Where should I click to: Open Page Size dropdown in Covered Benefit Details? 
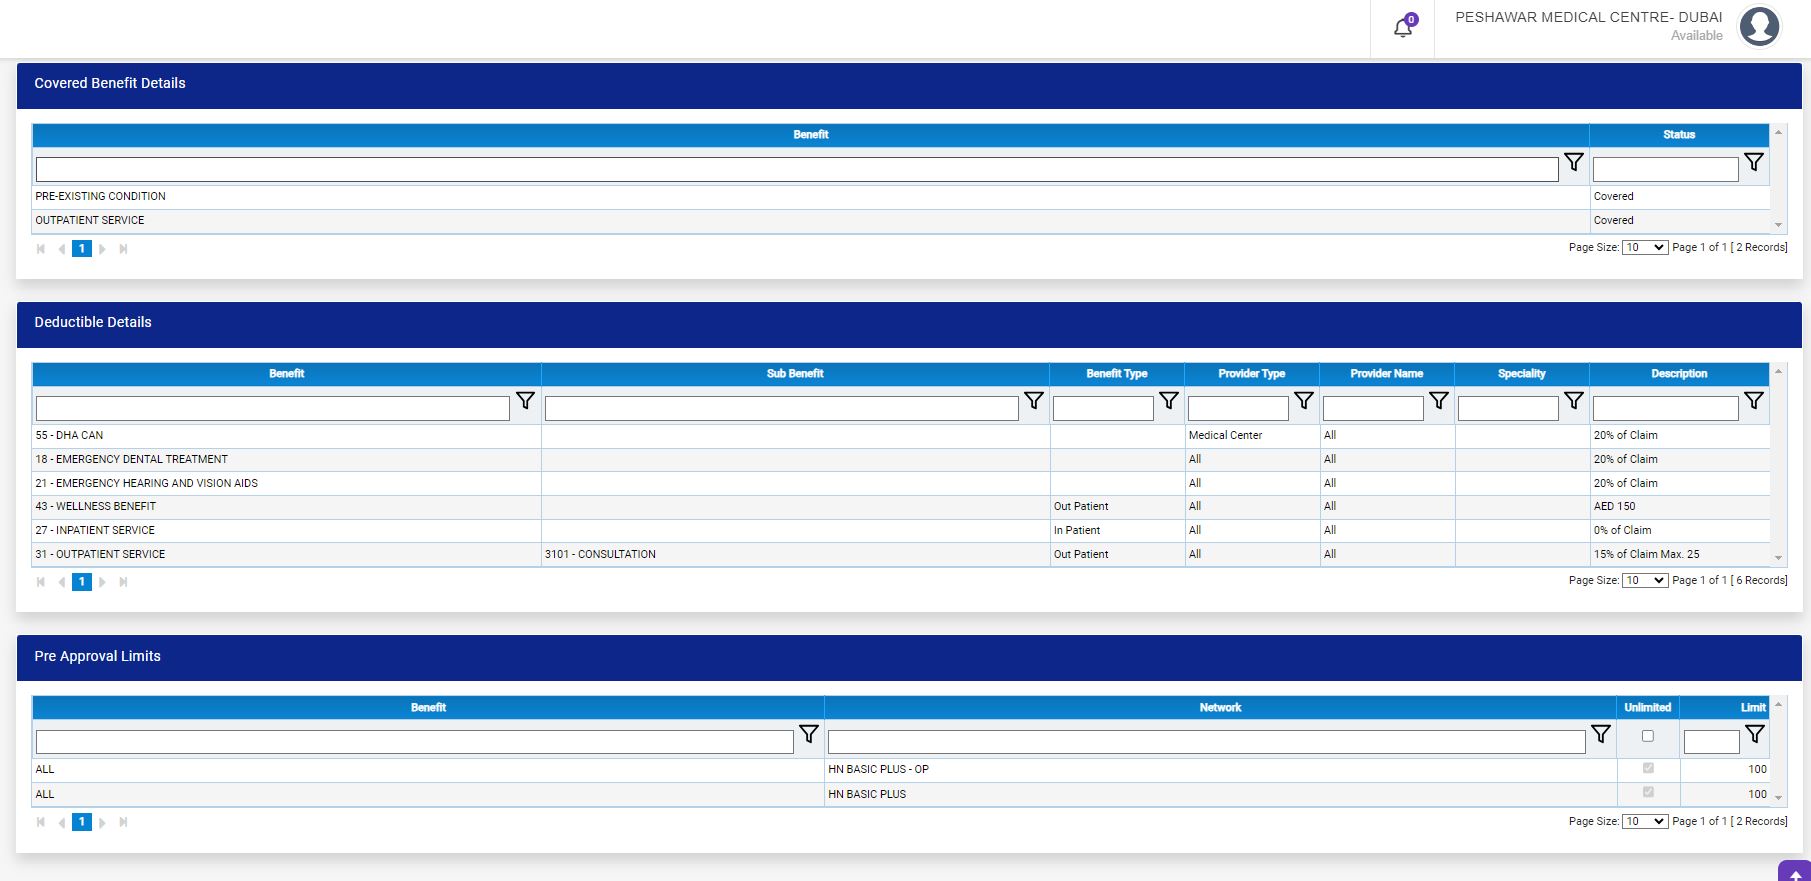pyautogui.click(x=1644, y=248)
